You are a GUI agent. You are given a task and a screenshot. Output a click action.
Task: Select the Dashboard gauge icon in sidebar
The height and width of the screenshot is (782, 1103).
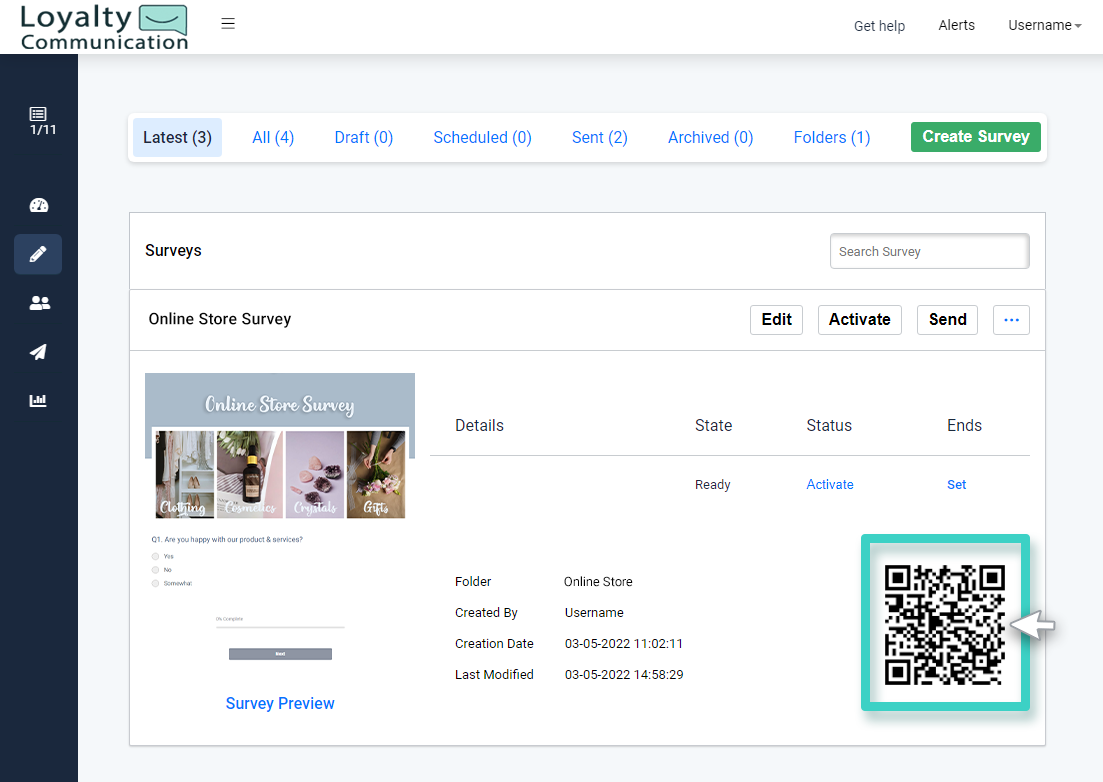(38, 205)
